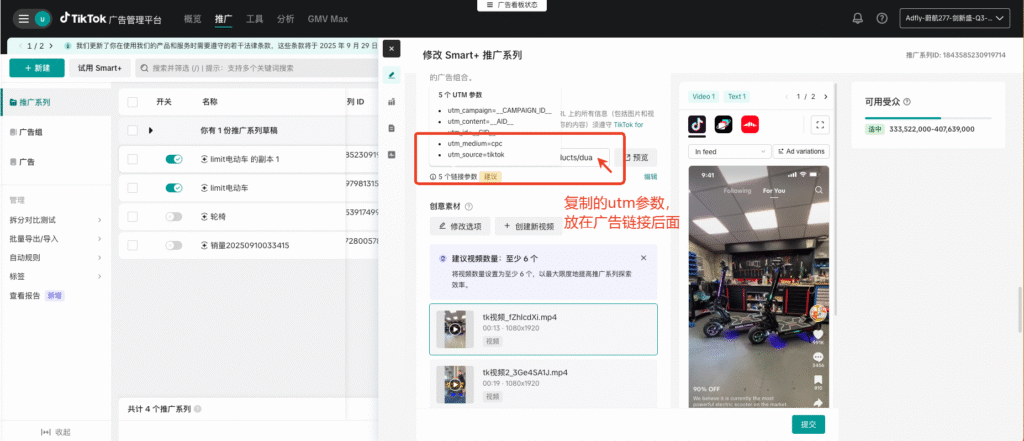Image resolution: width=1024 pixels, height=441 pixels.
Task: Check the select-all checkbox in the table header
Action: [133, 102]
